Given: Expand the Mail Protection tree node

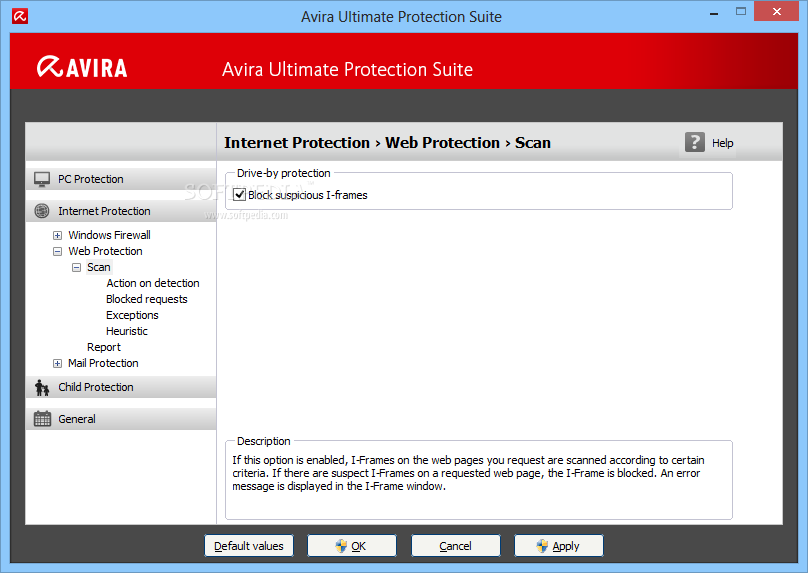Looking at the screenshot, I should [x=57, y=363].
